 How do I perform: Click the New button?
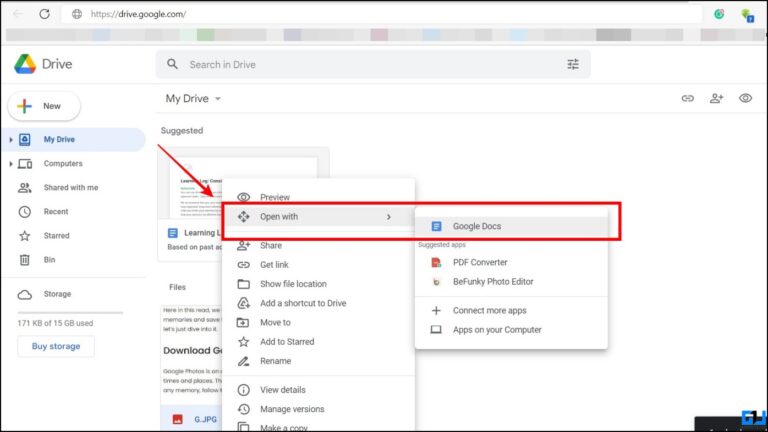point(44,106)
